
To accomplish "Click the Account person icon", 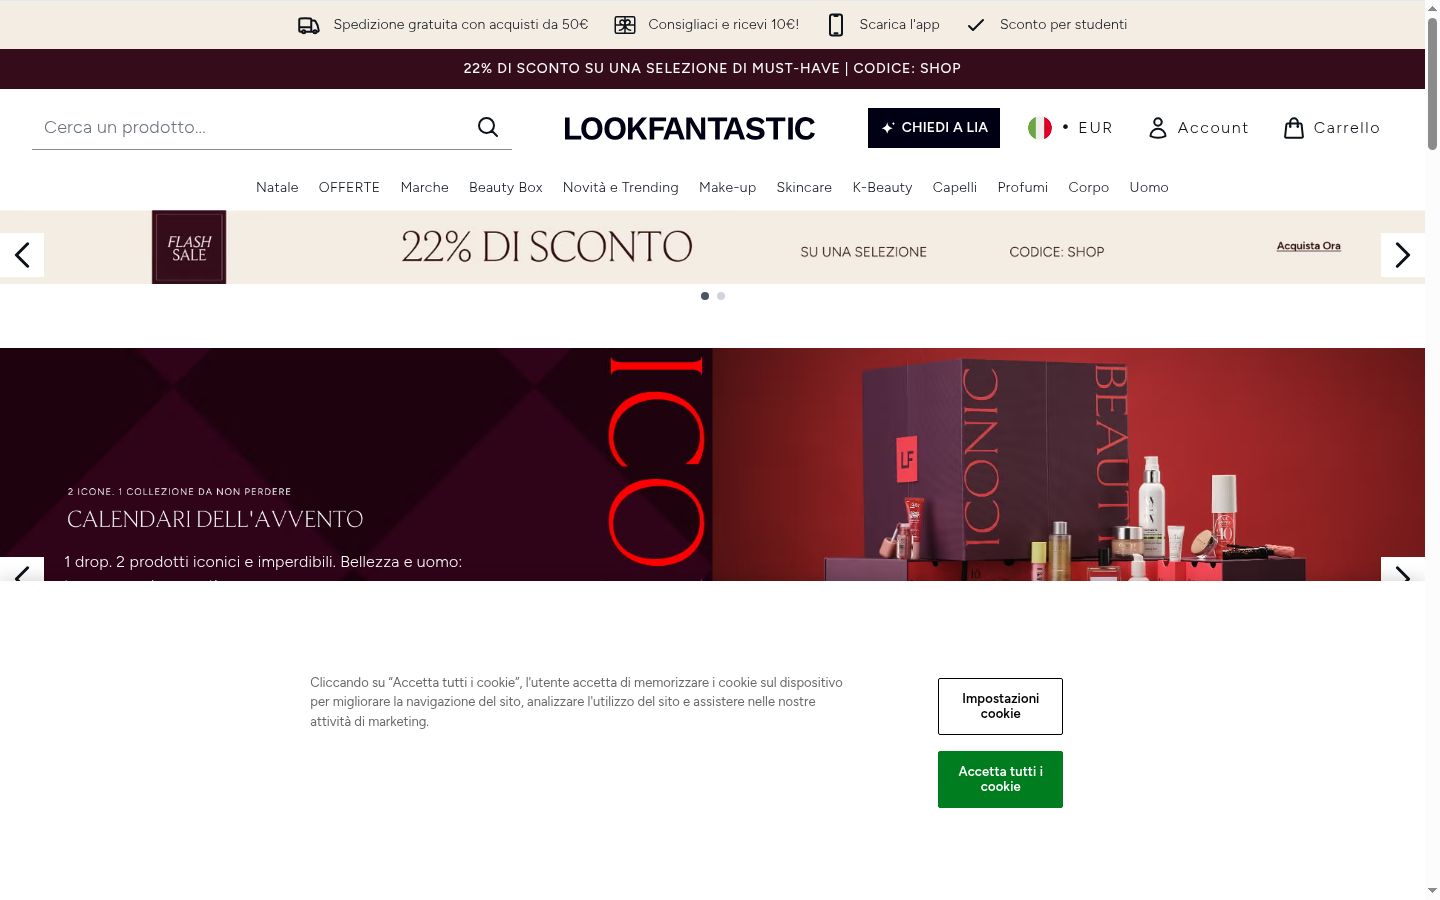I will coord(1158,128).
